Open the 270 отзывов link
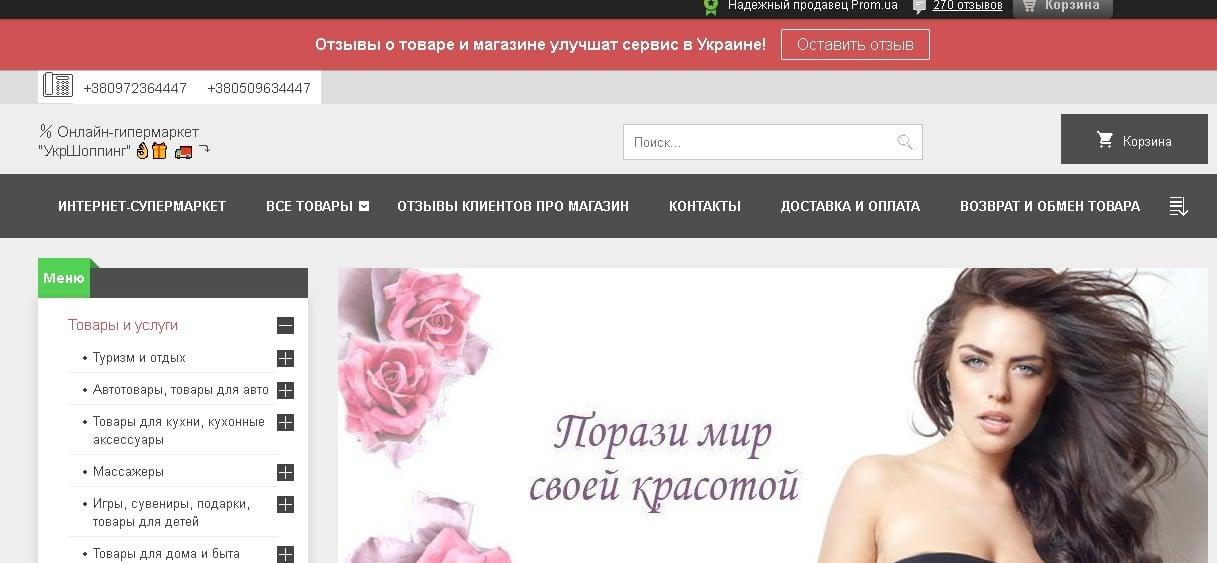 tap(967, 6)
